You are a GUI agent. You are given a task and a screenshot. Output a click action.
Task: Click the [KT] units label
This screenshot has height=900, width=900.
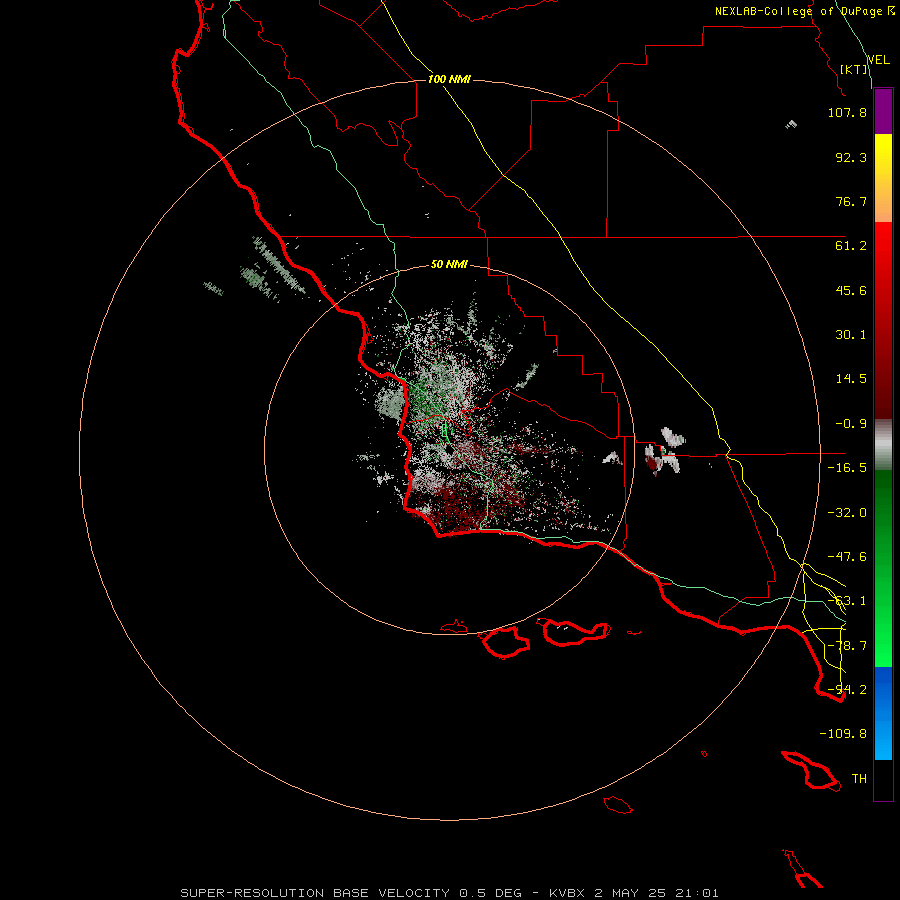point(854,69)
